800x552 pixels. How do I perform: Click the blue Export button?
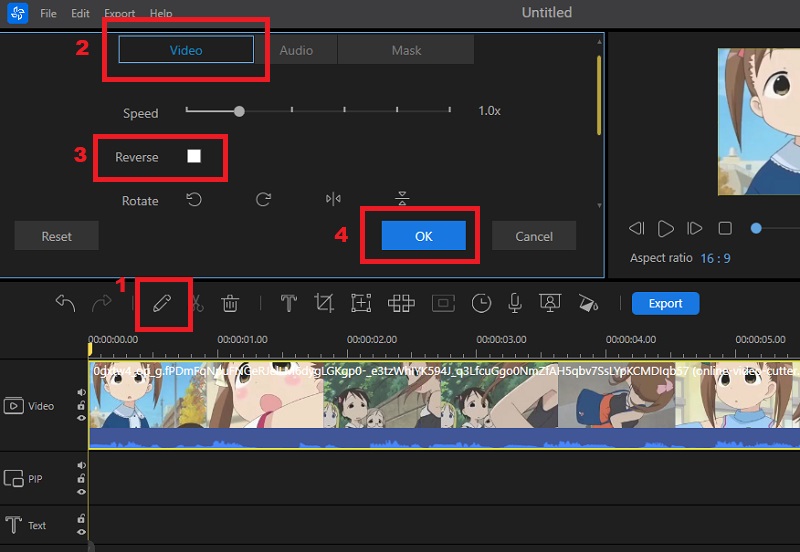coord(665,304)
